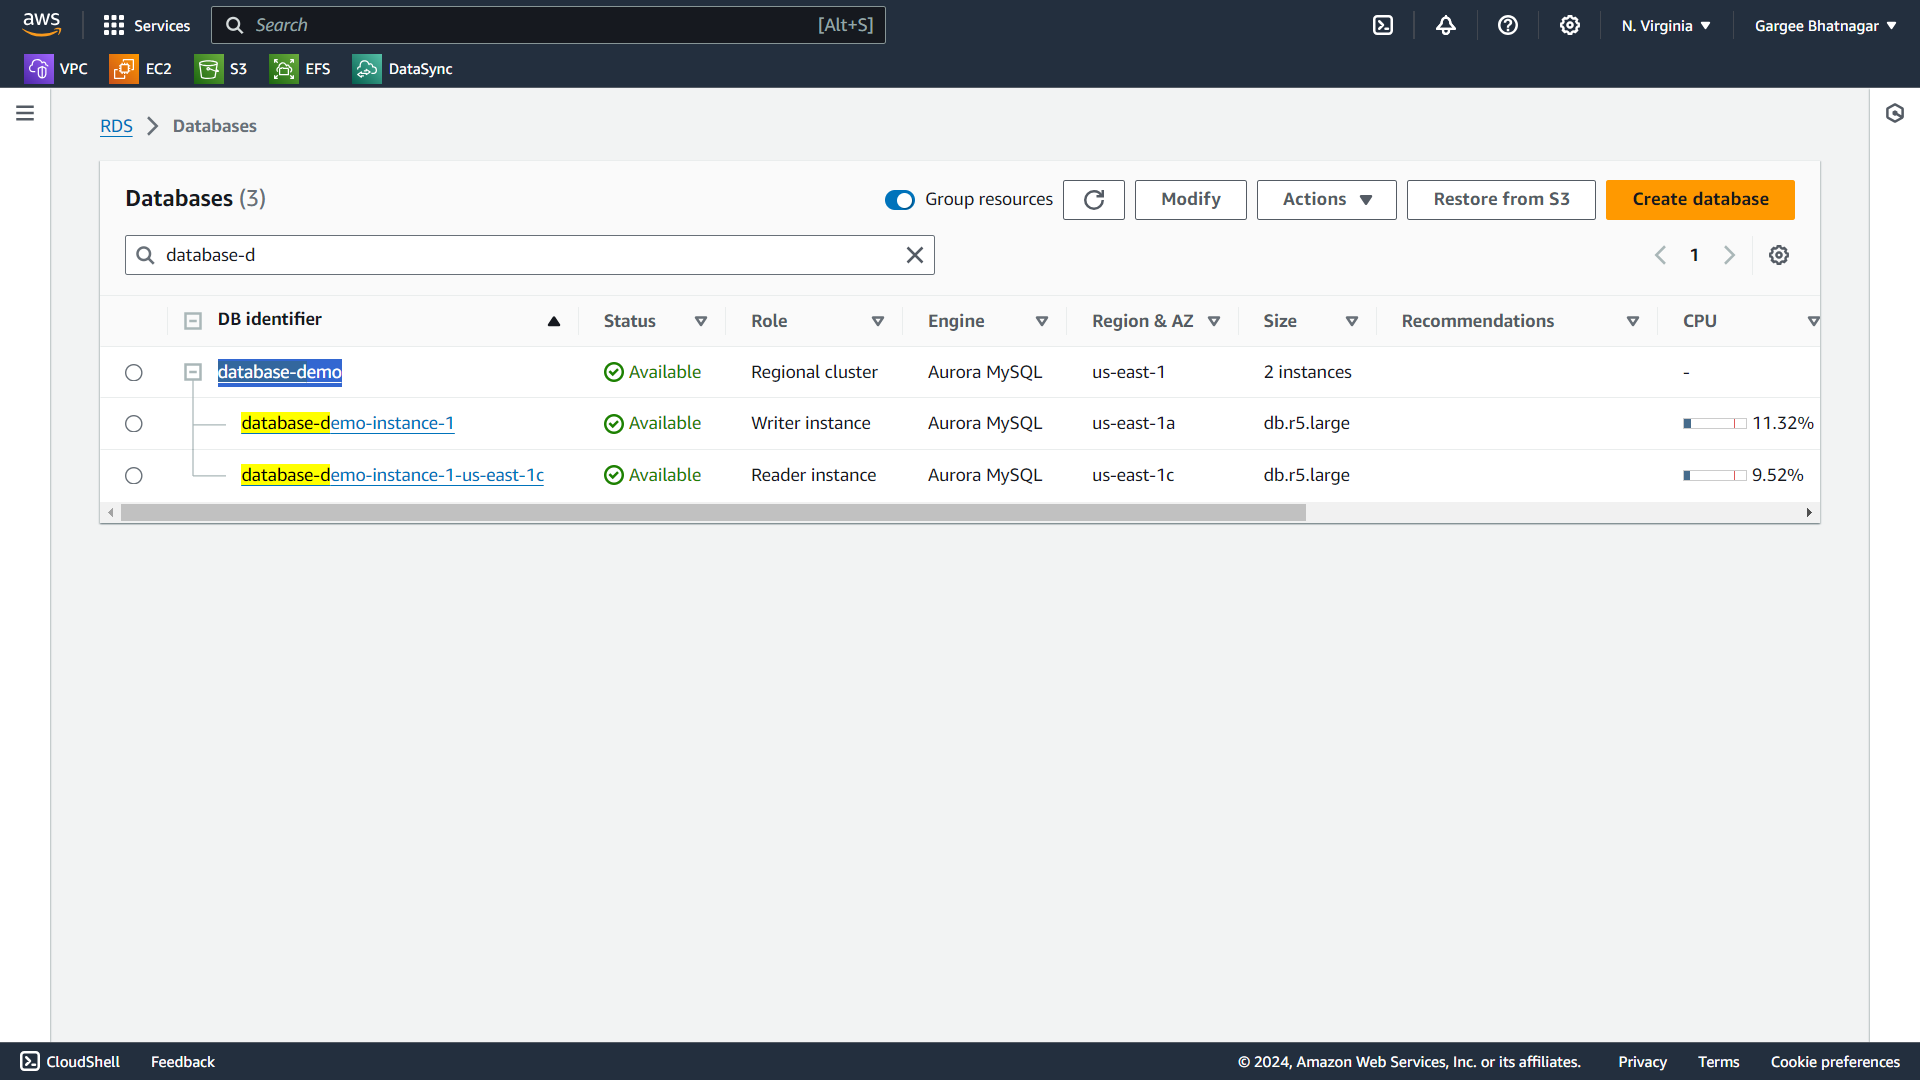Image resolution: width=1920 pixels, height=1080 pixels.
Task: Open the Services menu
Action: 147,25
